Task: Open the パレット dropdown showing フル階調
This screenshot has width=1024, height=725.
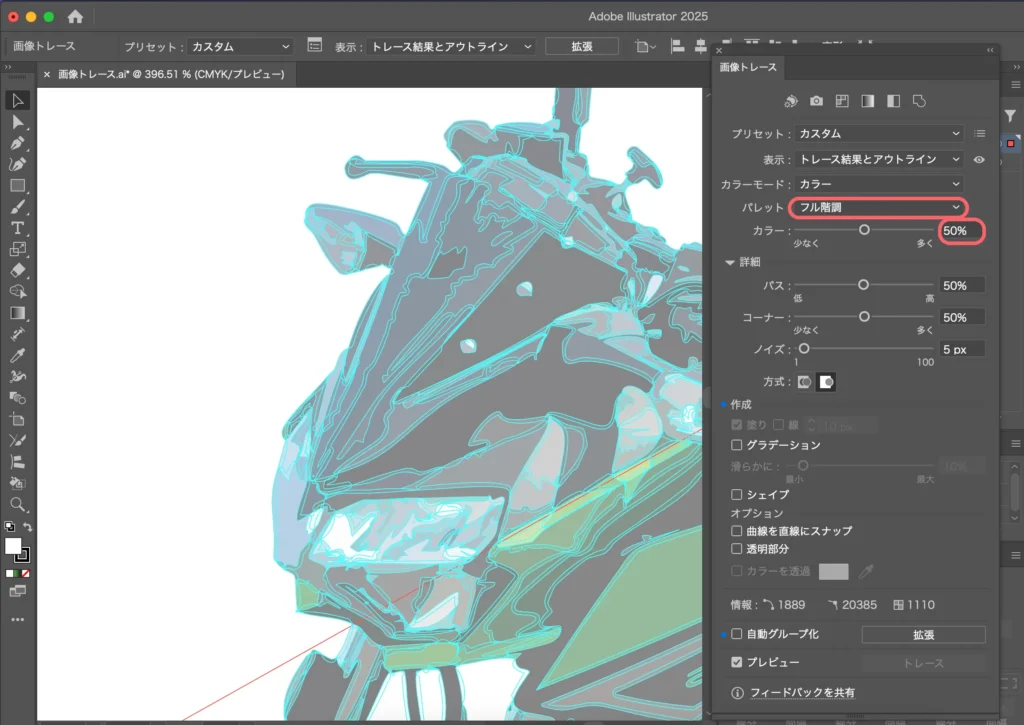Action: [x=878, y=208]
